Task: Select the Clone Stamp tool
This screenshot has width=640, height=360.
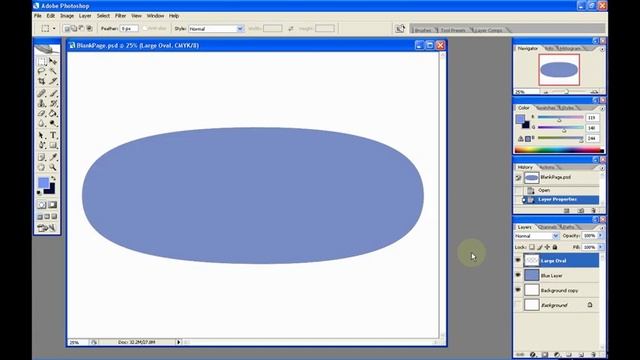Action: pyautogui.click(x=42, y=103)
